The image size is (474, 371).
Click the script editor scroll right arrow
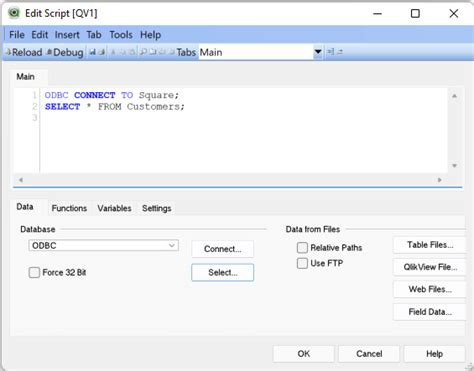(439, 180)
